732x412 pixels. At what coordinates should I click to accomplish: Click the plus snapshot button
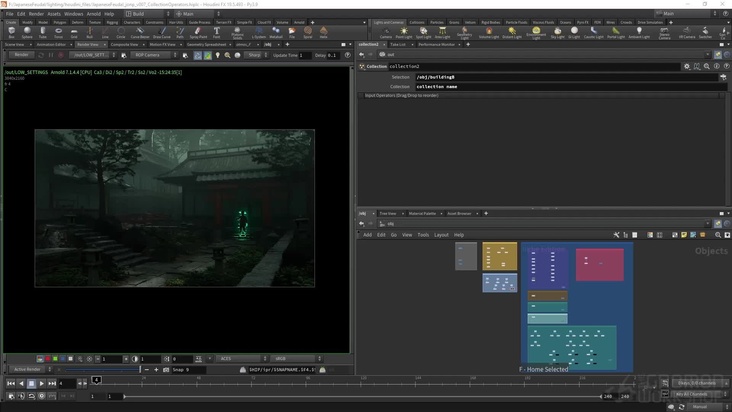[156, 370]
